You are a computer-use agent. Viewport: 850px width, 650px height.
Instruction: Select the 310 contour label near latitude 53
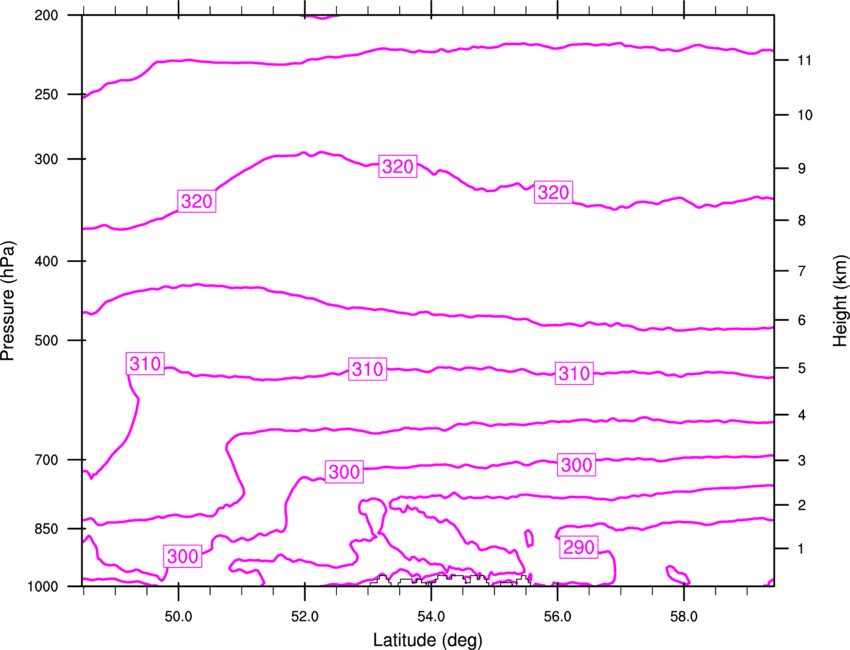[368, 370]
